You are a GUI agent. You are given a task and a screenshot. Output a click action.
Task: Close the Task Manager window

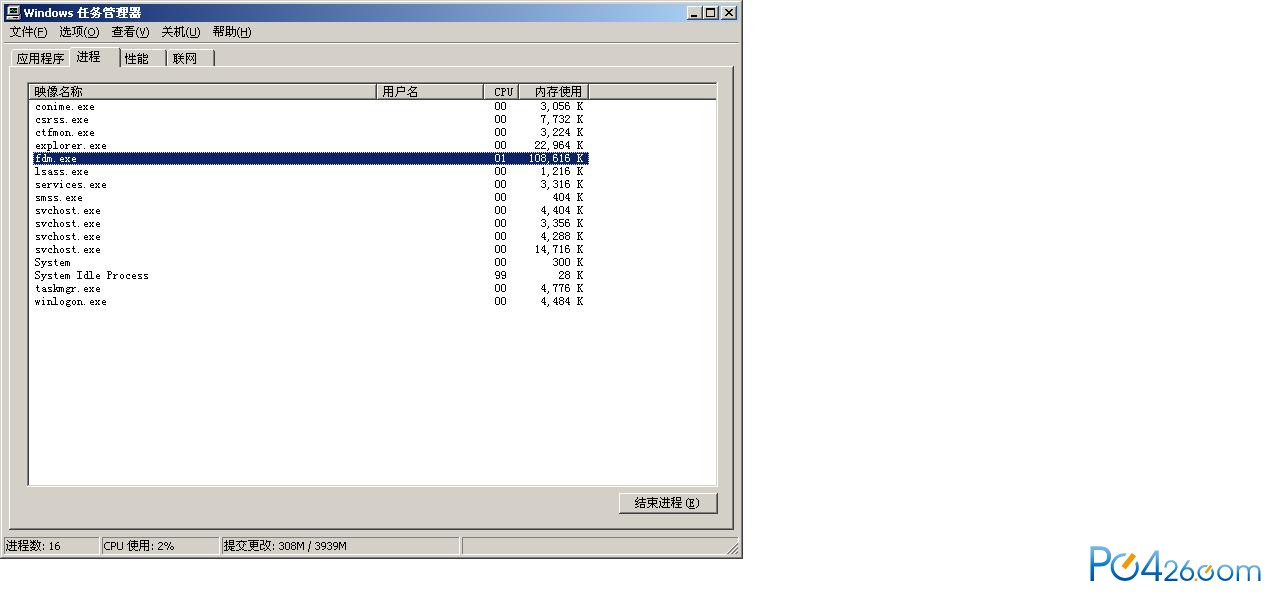click(x=729, y=13)
